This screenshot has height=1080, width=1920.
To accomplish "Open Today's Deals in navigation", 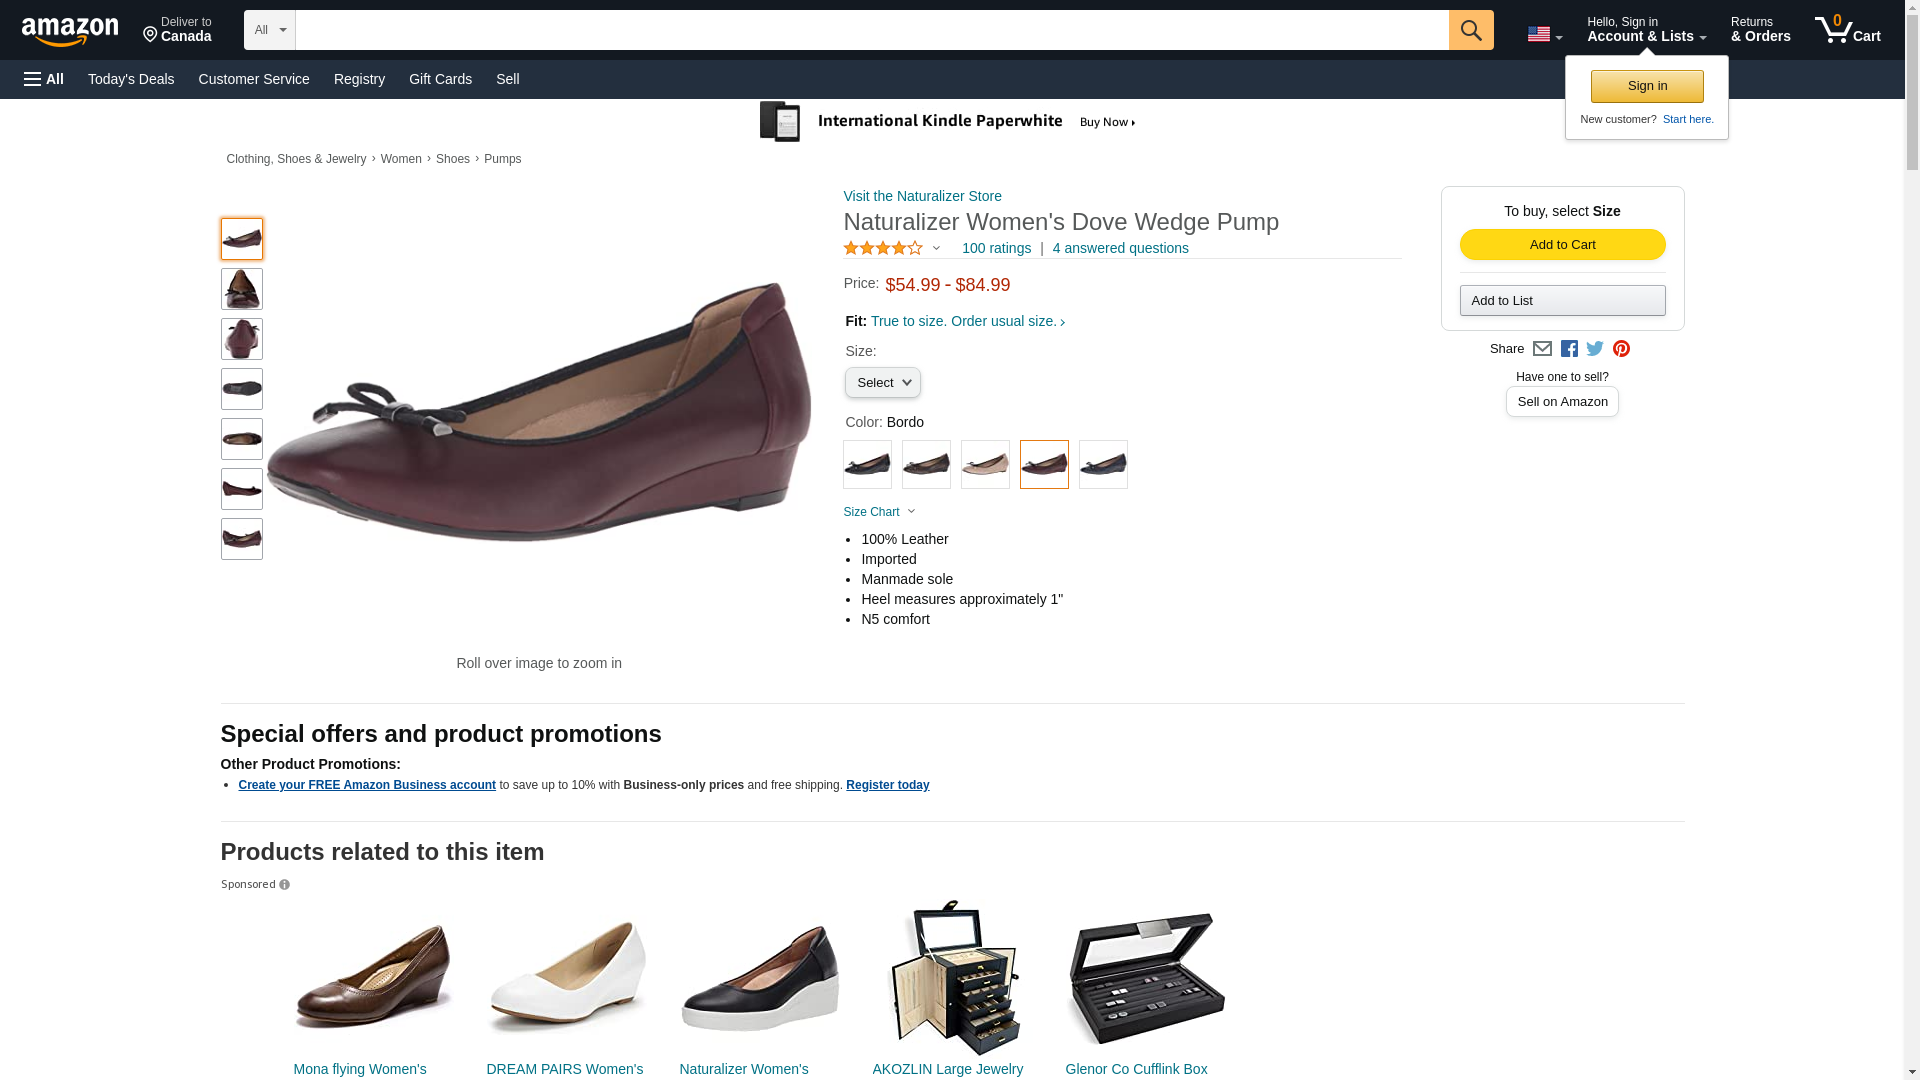I will click(131, 79).
